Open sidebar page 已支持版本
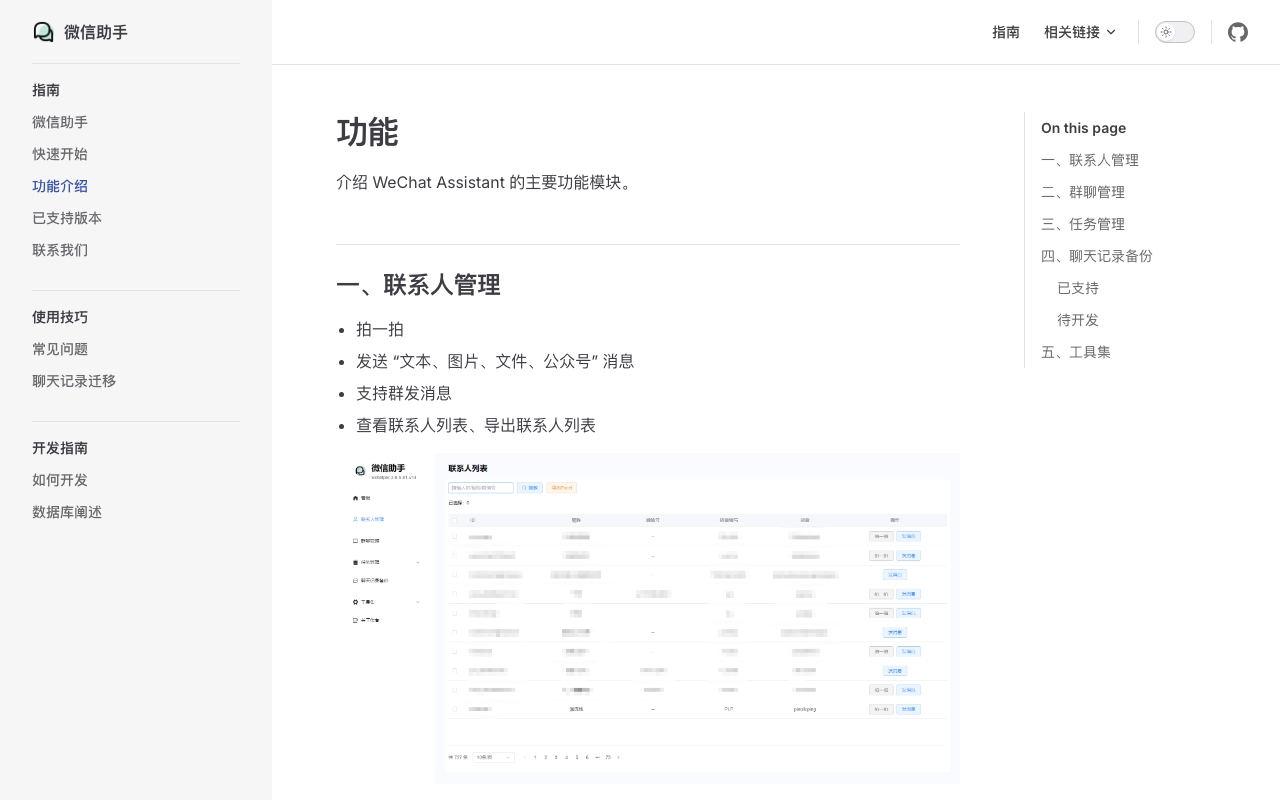The image size is (1280, 800). 67,218
